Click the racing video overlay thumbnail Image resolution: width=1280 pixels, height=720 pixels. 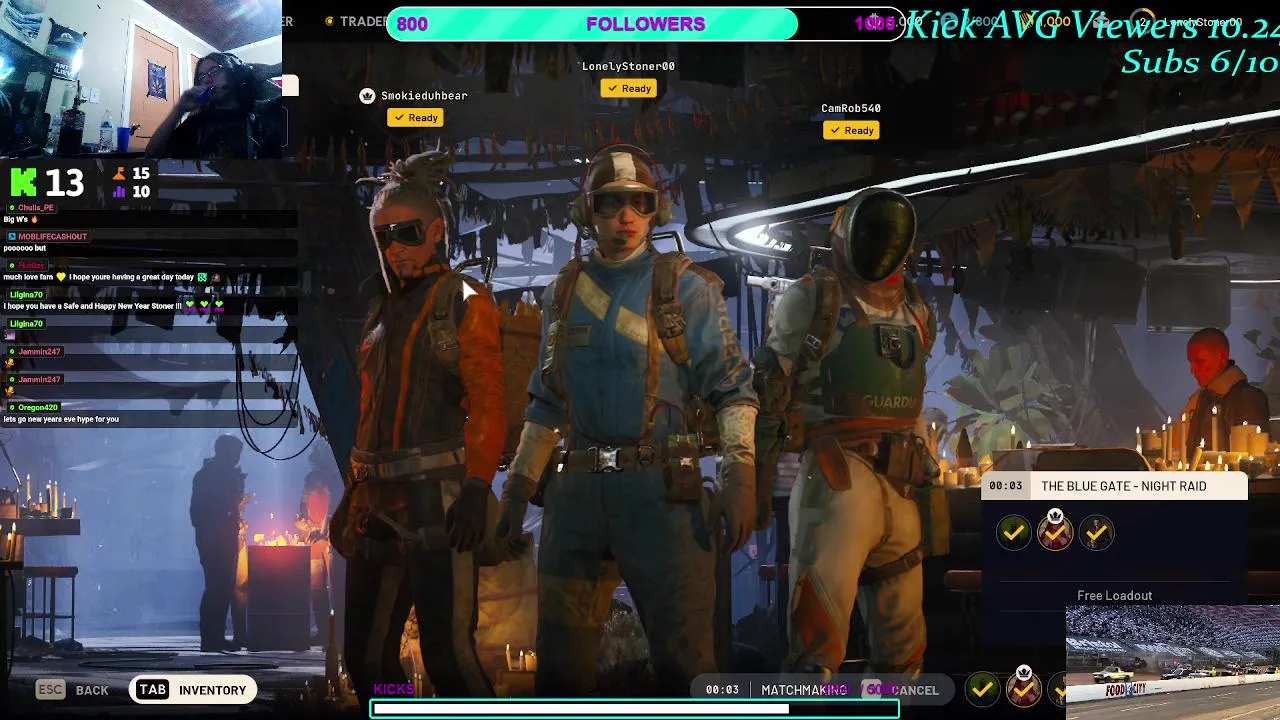tap(1173, 663)
